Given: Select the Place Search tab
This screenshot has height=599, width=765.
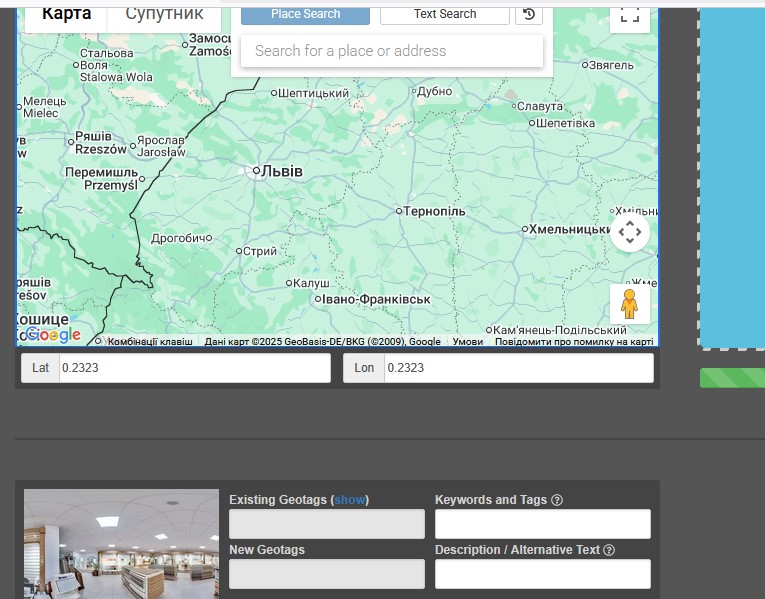Looking at the screenshot, I should tap(305, 14).
